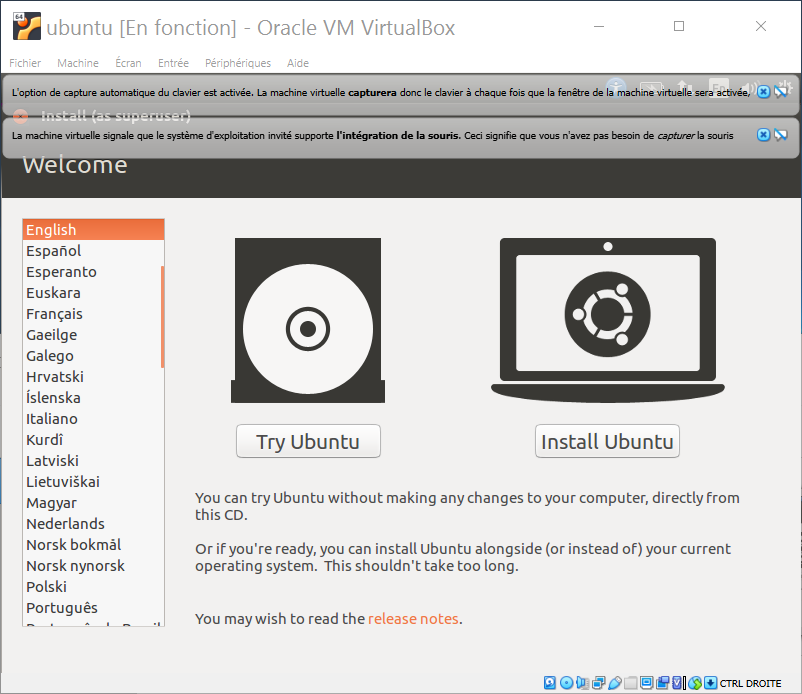This screenshot has height=694, width=802.
Task: Open the Écran menu
Action: [x=128, y=63]
